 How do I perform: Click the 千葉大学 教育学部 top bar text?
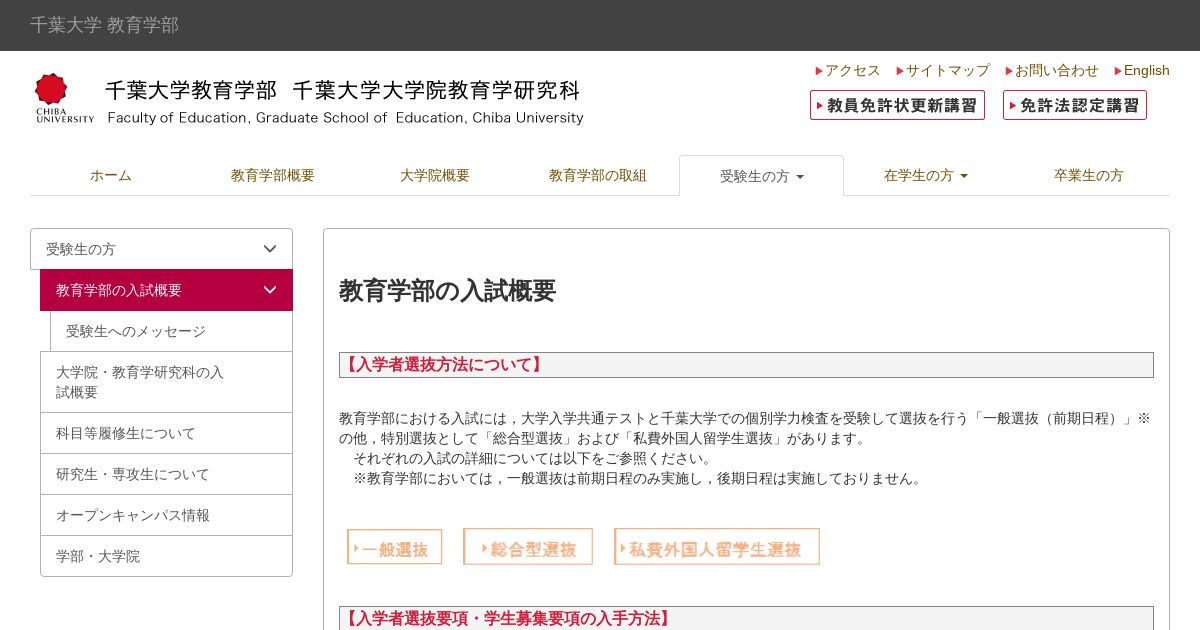pyautogui.click(x=104, y=25)
